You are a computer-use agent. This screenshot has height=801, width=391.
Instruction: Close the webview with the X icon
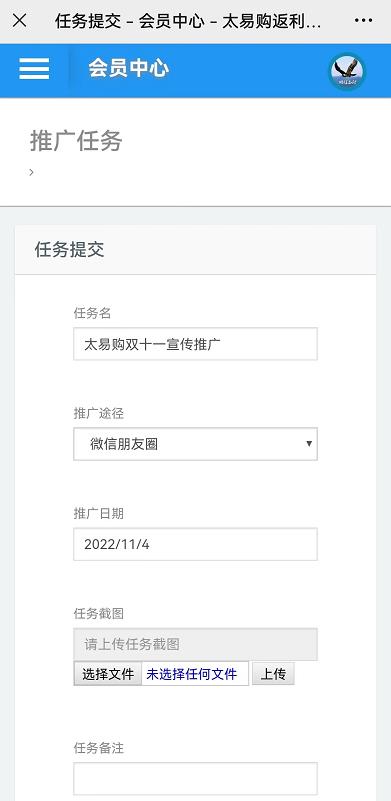(x=19, y=20)
